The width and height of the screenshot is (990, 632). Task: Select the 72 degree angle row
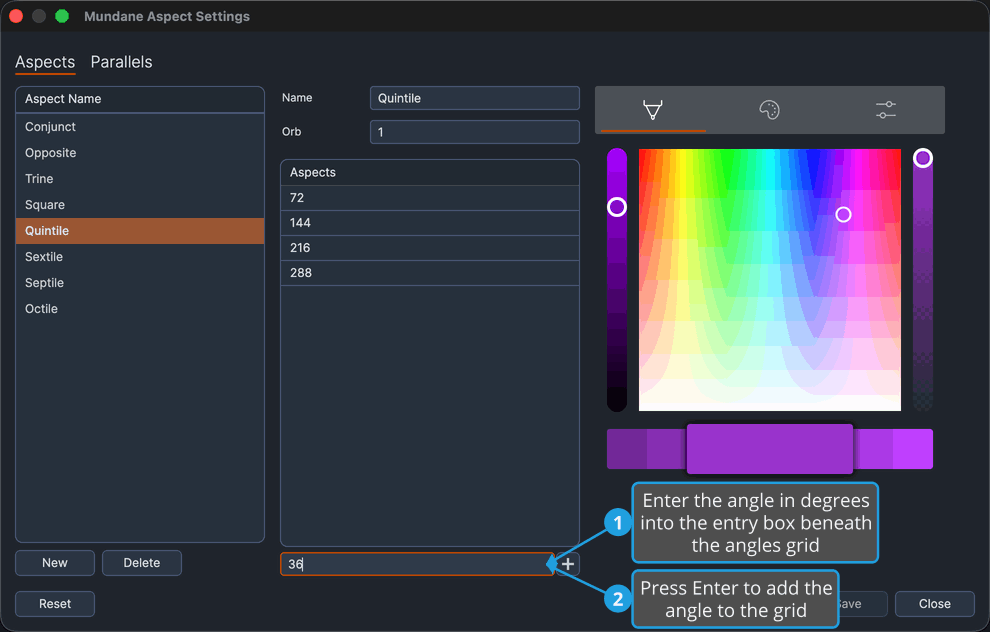pyautogui.click(x=429, y=198)
